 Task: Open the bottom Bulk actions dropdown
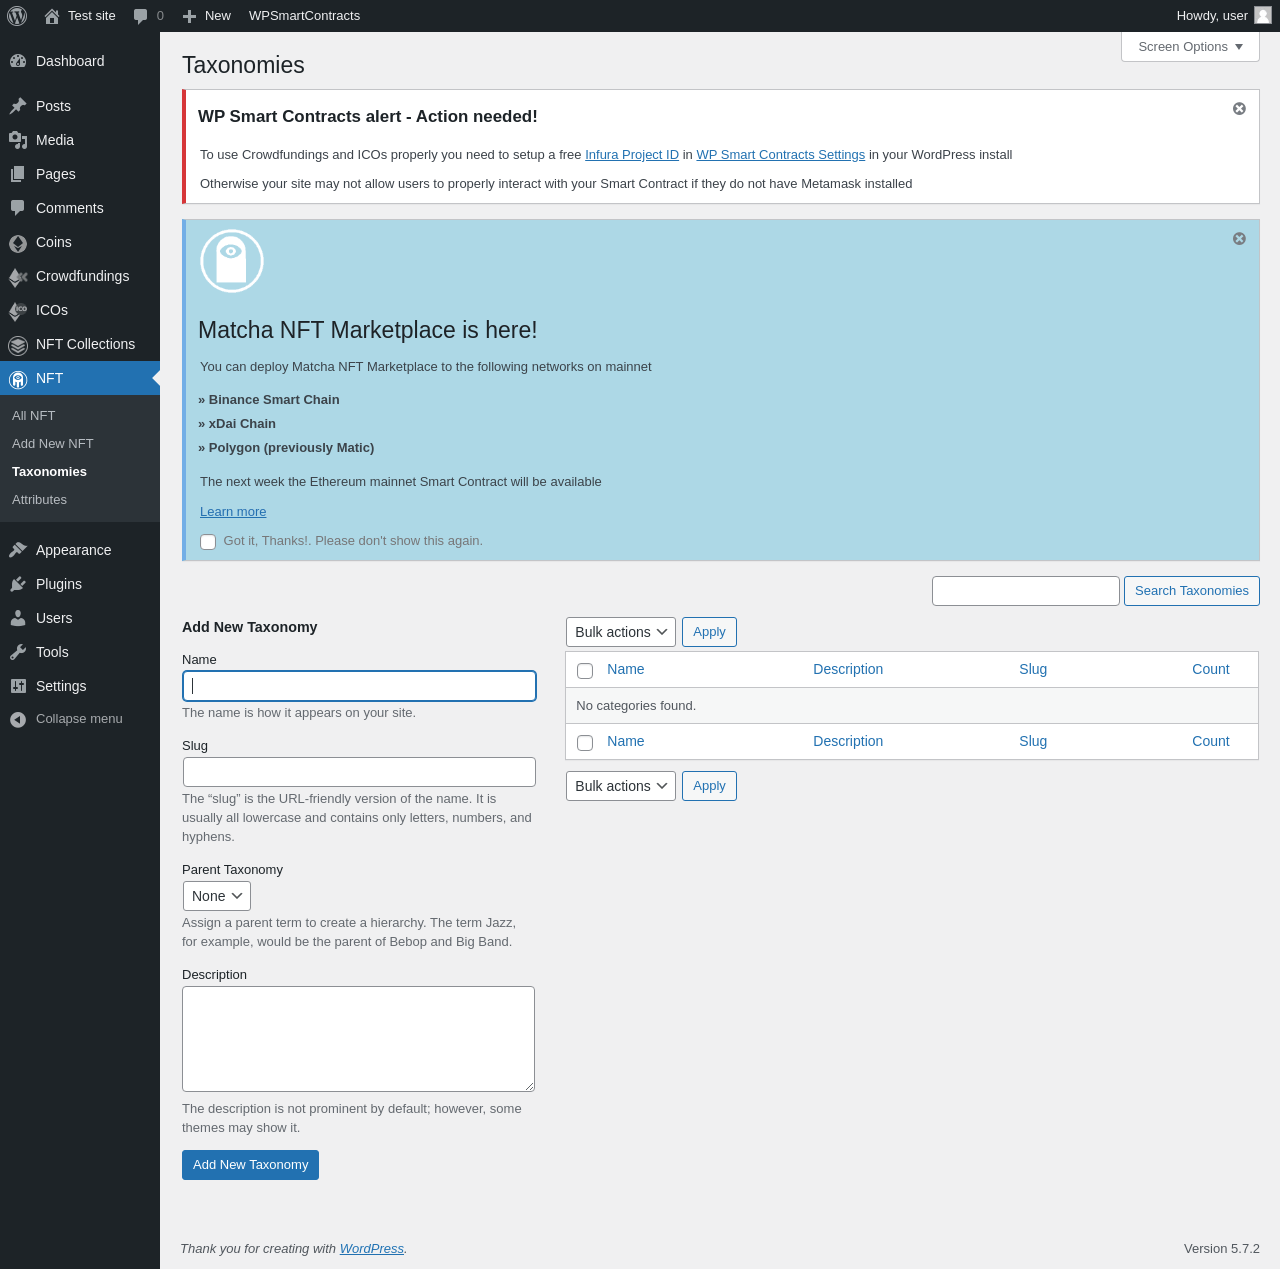click(621, 786)
